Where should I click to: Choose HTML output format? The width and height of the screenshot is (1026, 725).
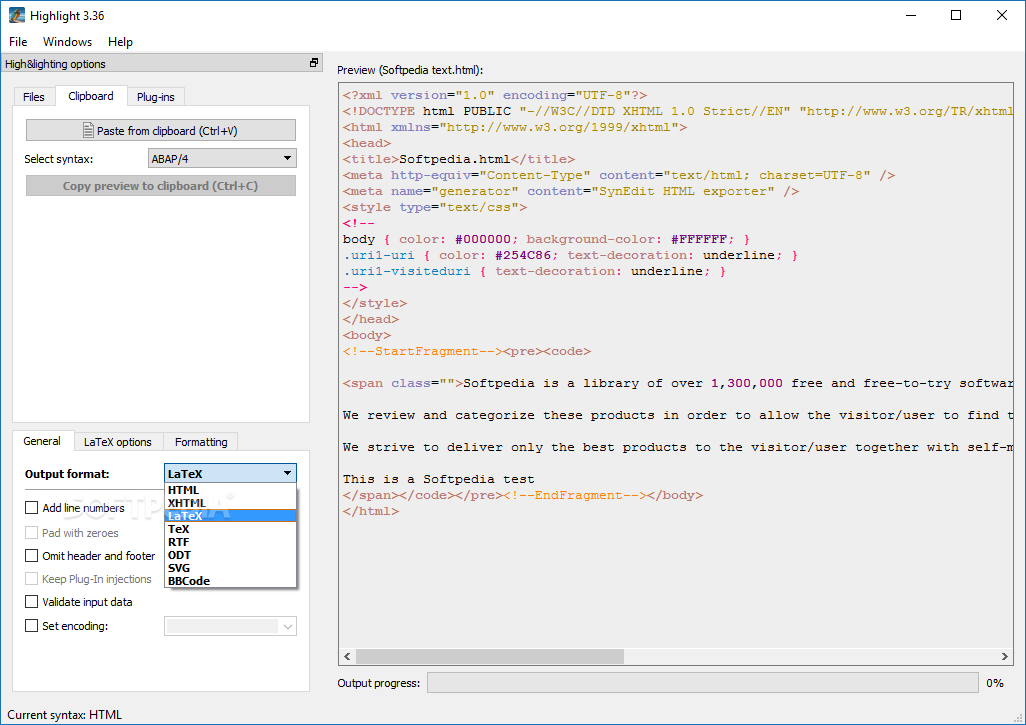pyautogui.click(x=230, y=490)
